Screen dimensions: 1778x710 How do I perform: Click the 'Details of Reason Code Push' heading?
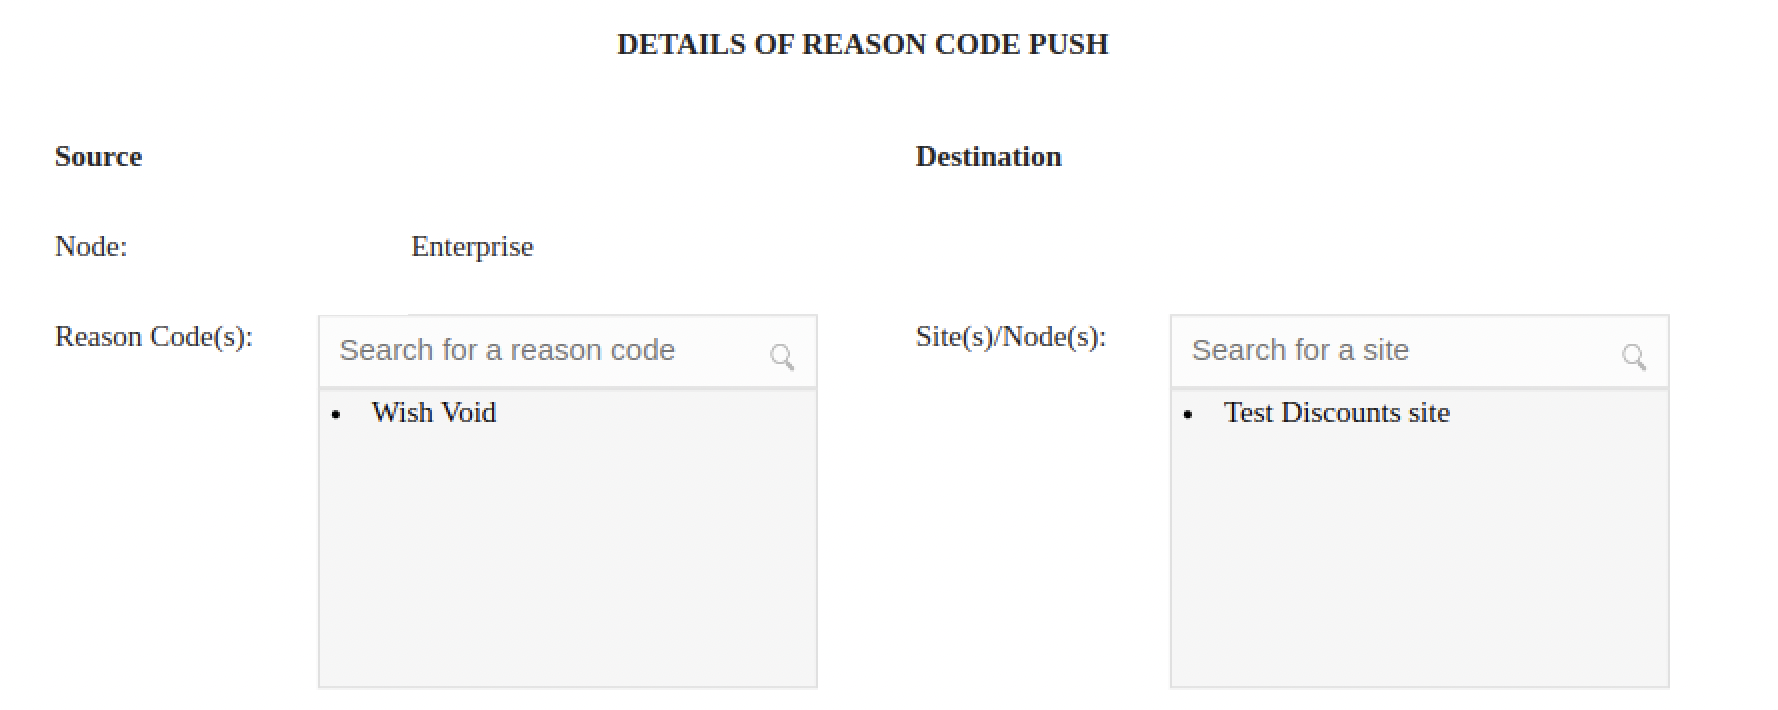point(862,44)
